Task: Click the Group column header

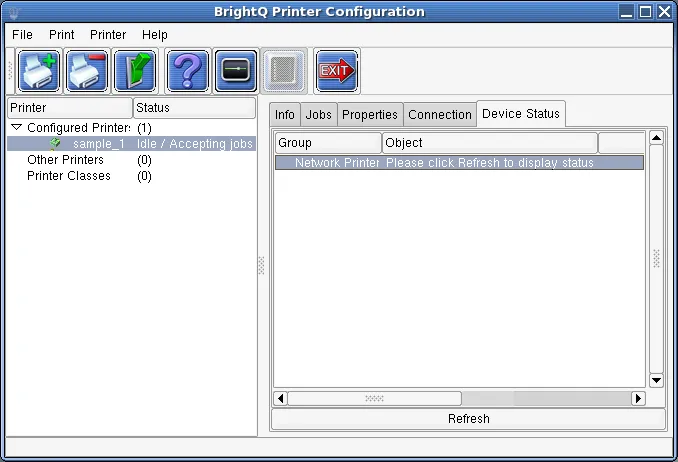Action: tap(328, 143)
